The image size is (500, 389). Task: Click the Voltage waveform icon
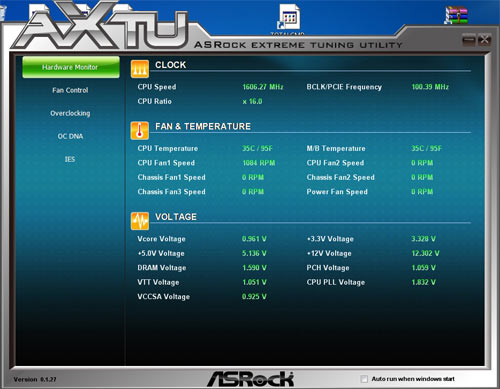pos(140,221)
